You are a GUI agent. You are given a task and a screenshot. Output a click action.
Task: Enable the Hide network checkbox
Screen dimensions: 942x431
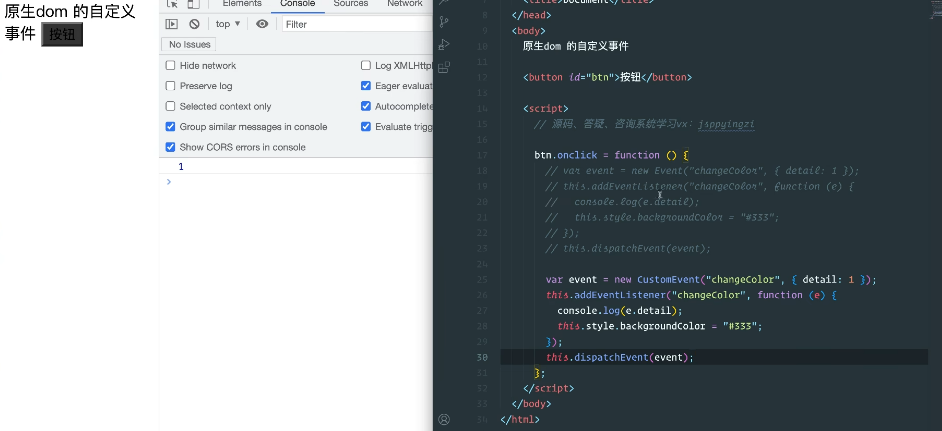tap(170, 66)
